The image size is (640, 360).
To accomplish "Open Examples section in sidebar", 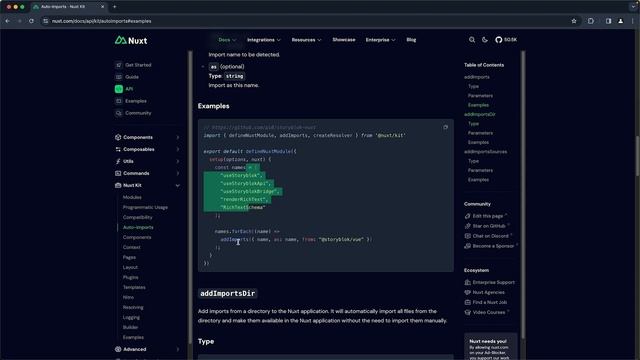I will pyautogui.click(x=131, y=101).
